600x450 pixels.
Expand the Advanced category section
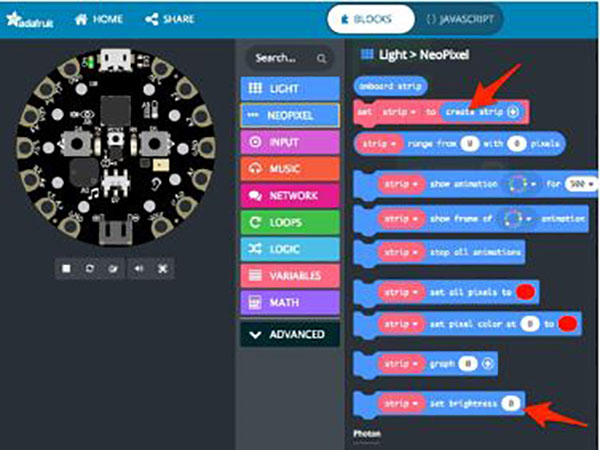[288, 333]
